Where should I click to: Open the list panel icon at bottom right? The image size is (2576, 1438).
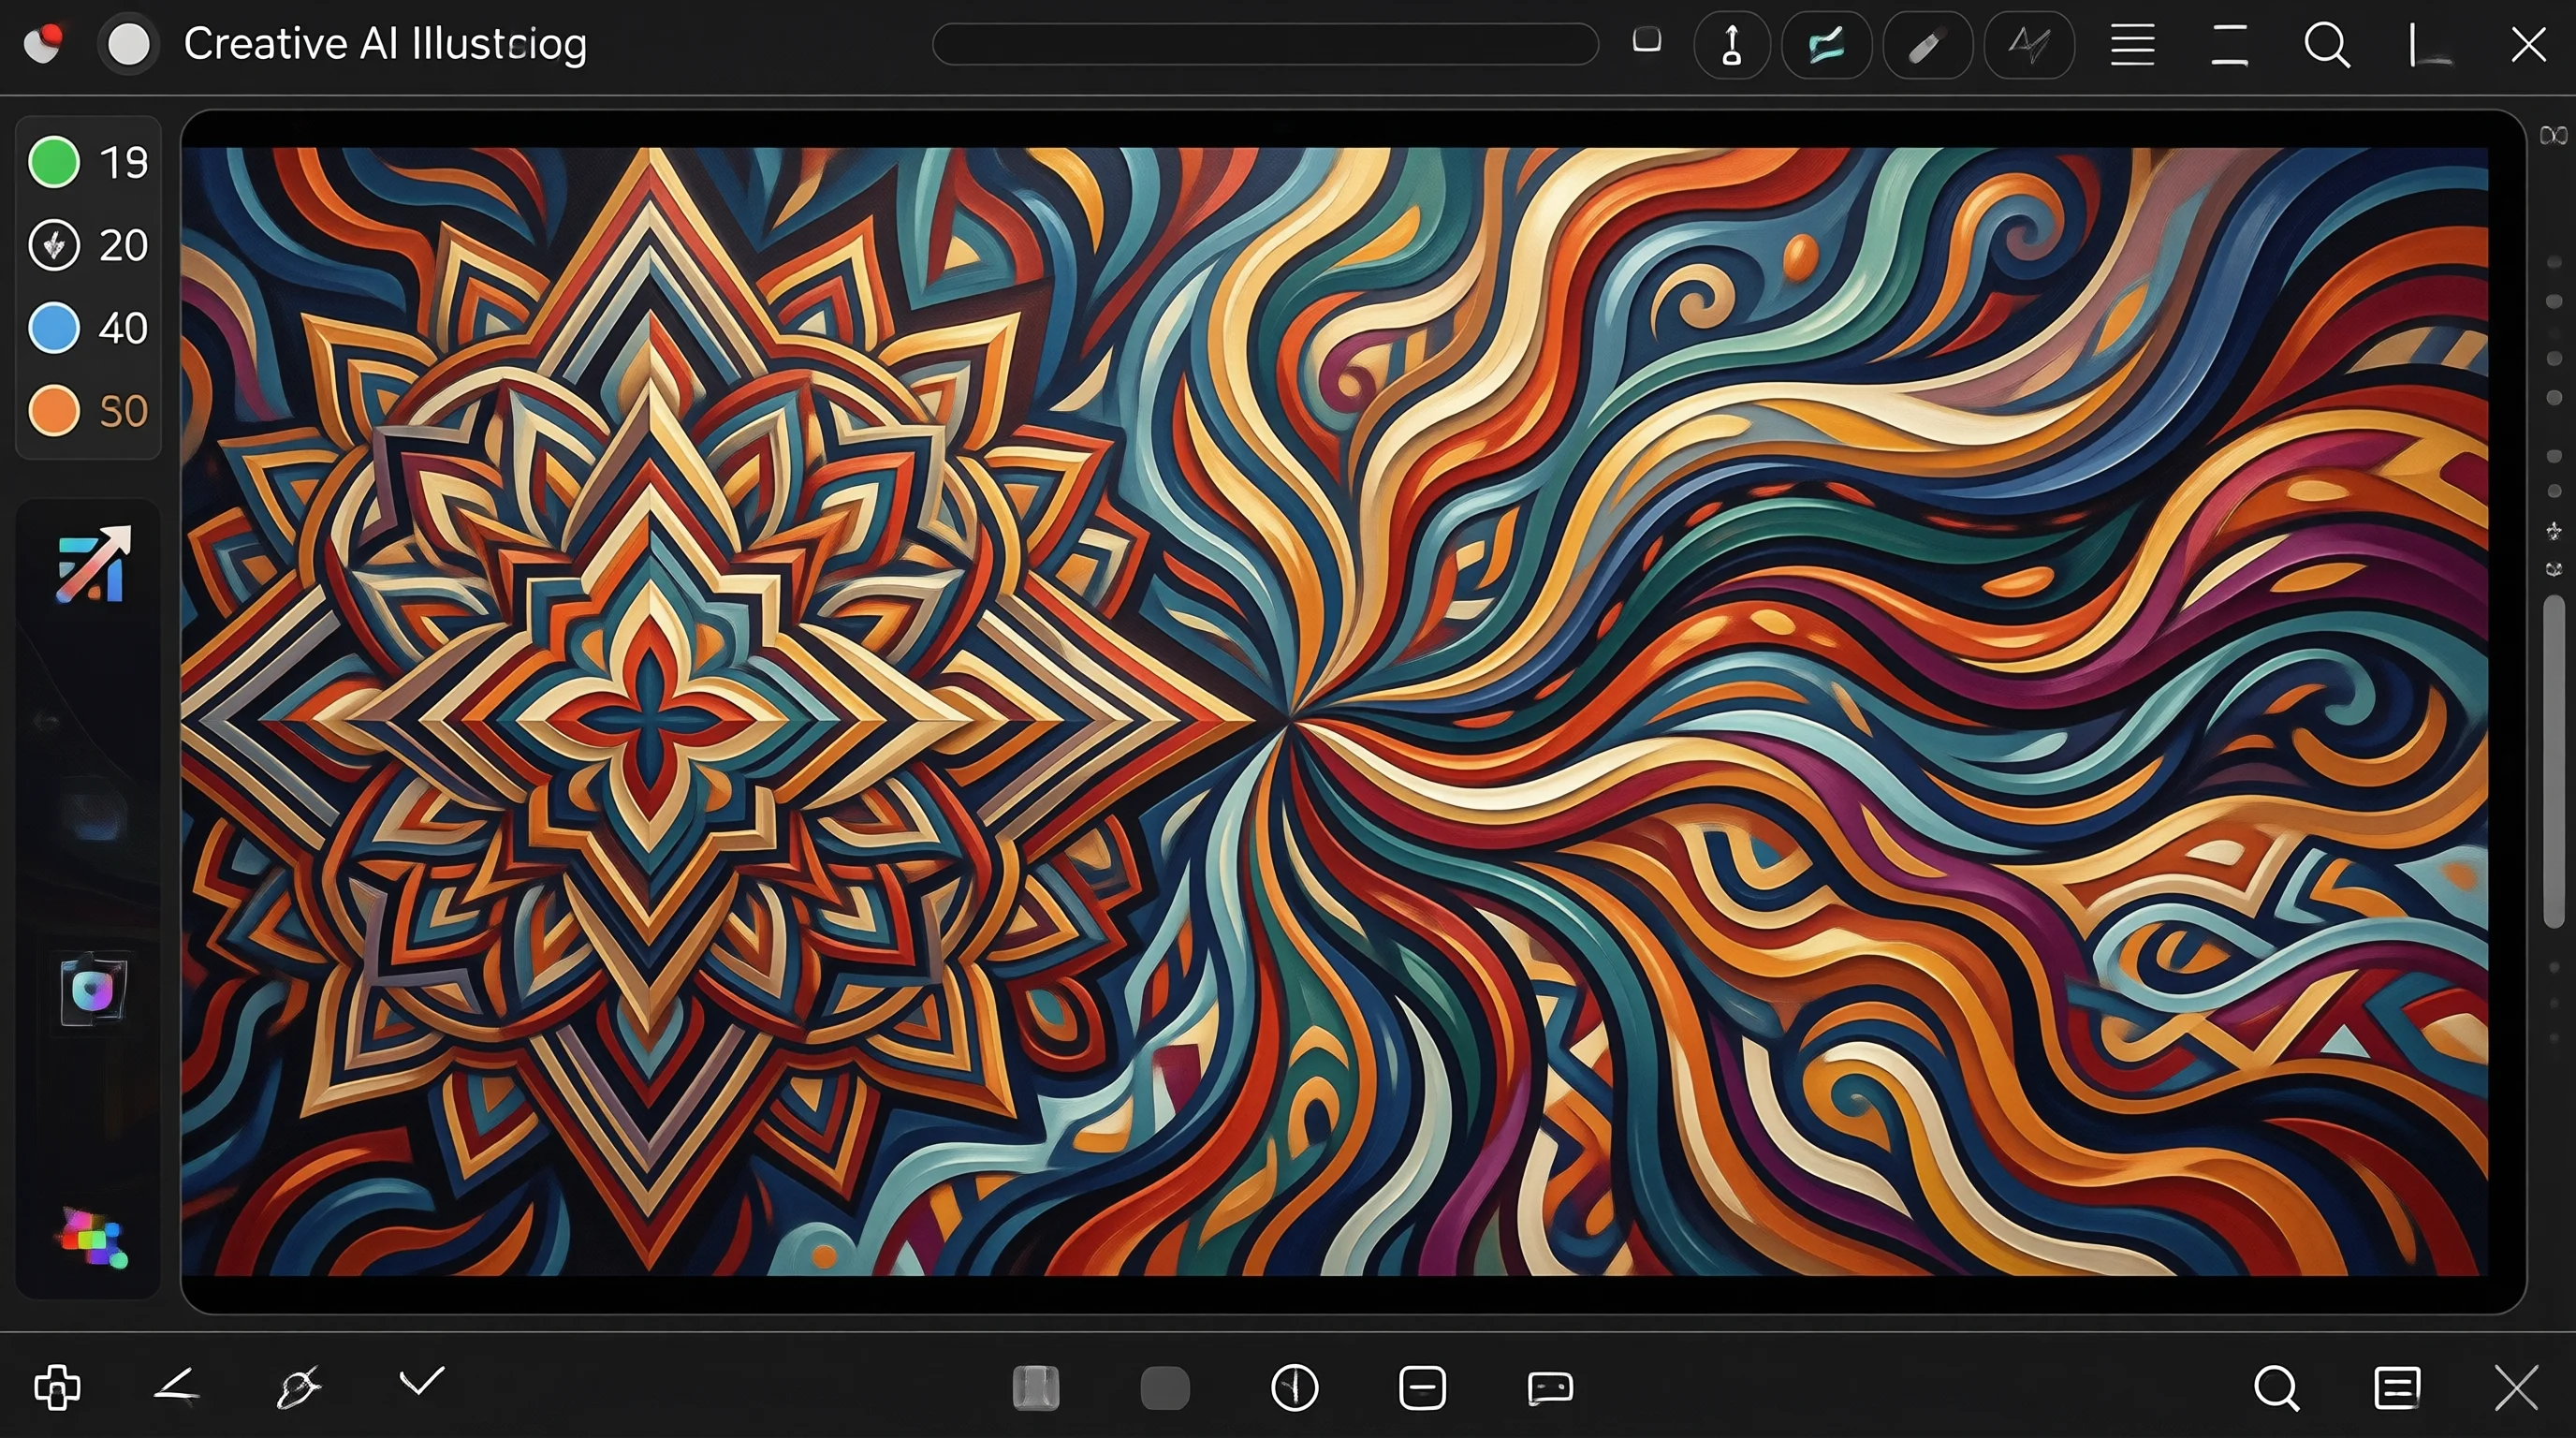2397,1388
